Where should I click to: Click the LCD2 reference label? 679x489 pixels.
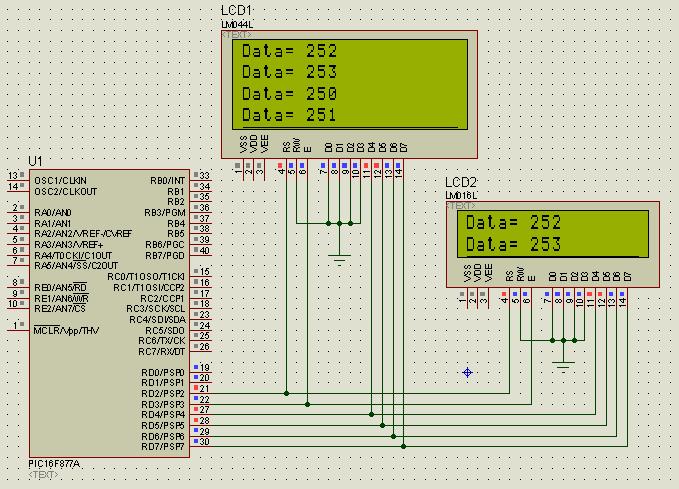[x=460, y=182]
